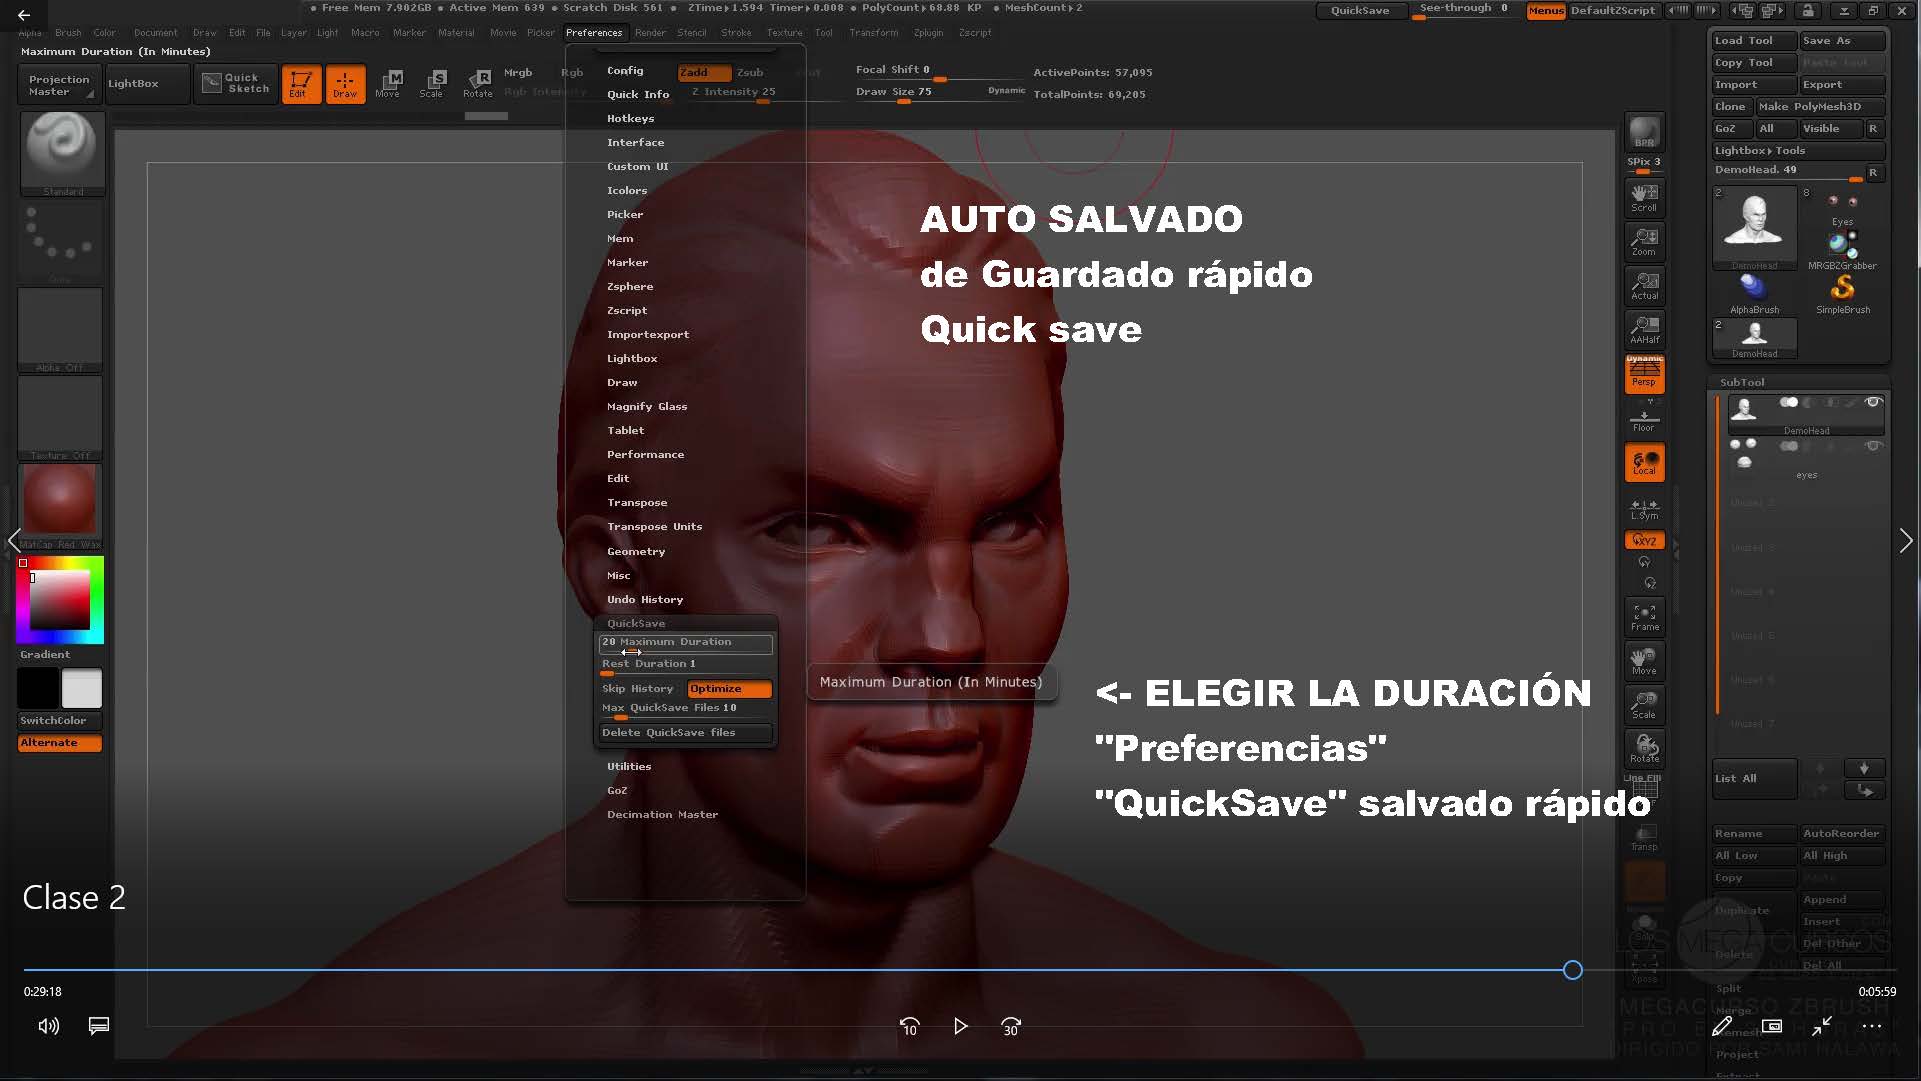
Task: Expand the Performance preferences section
Action: tap(645, 455)
